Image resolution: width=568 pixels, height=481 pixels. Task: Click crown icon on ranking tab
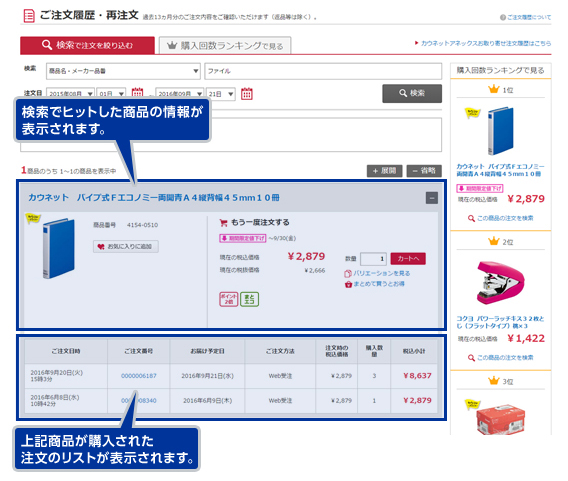tap(172, 45)
